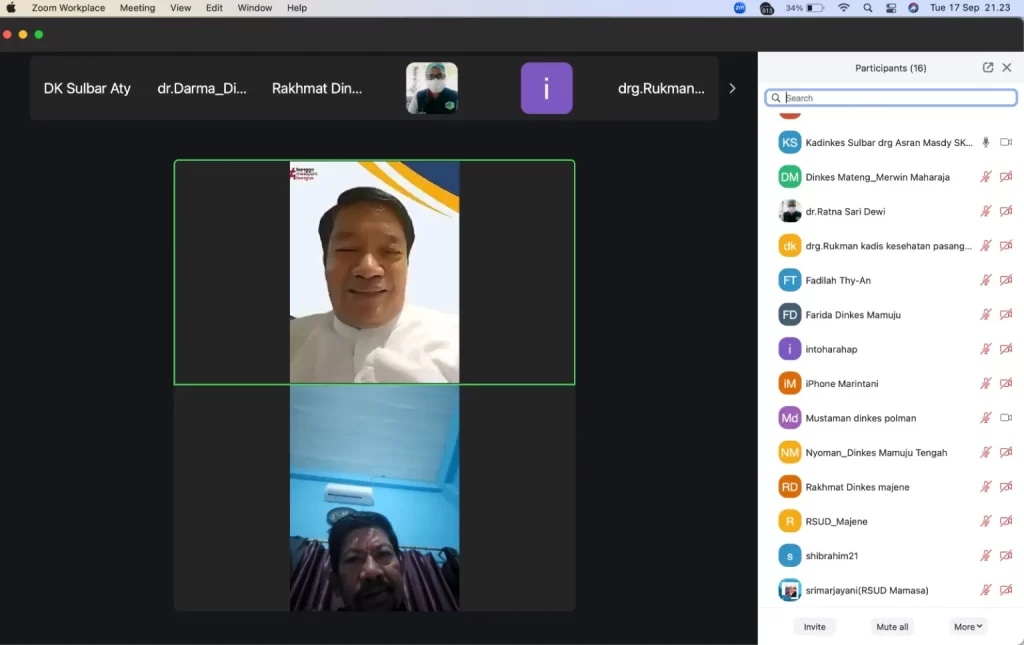This screenshot has width=1024, height=645.
Task: Pop out the Participants panel
Action: click(x=987, y=68)
